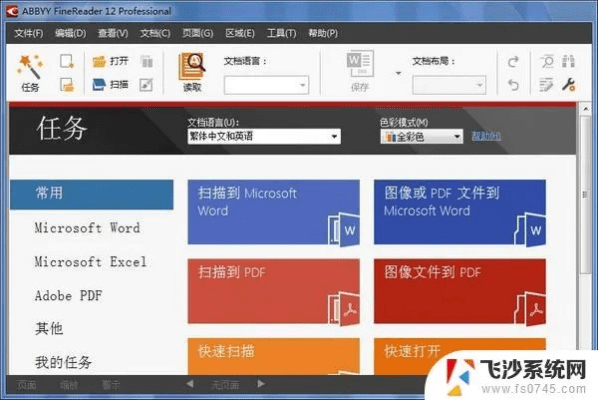The height and width of the screenshot is (400, 598).
Task: Click the save pages icon below new document
Action: 67,85
